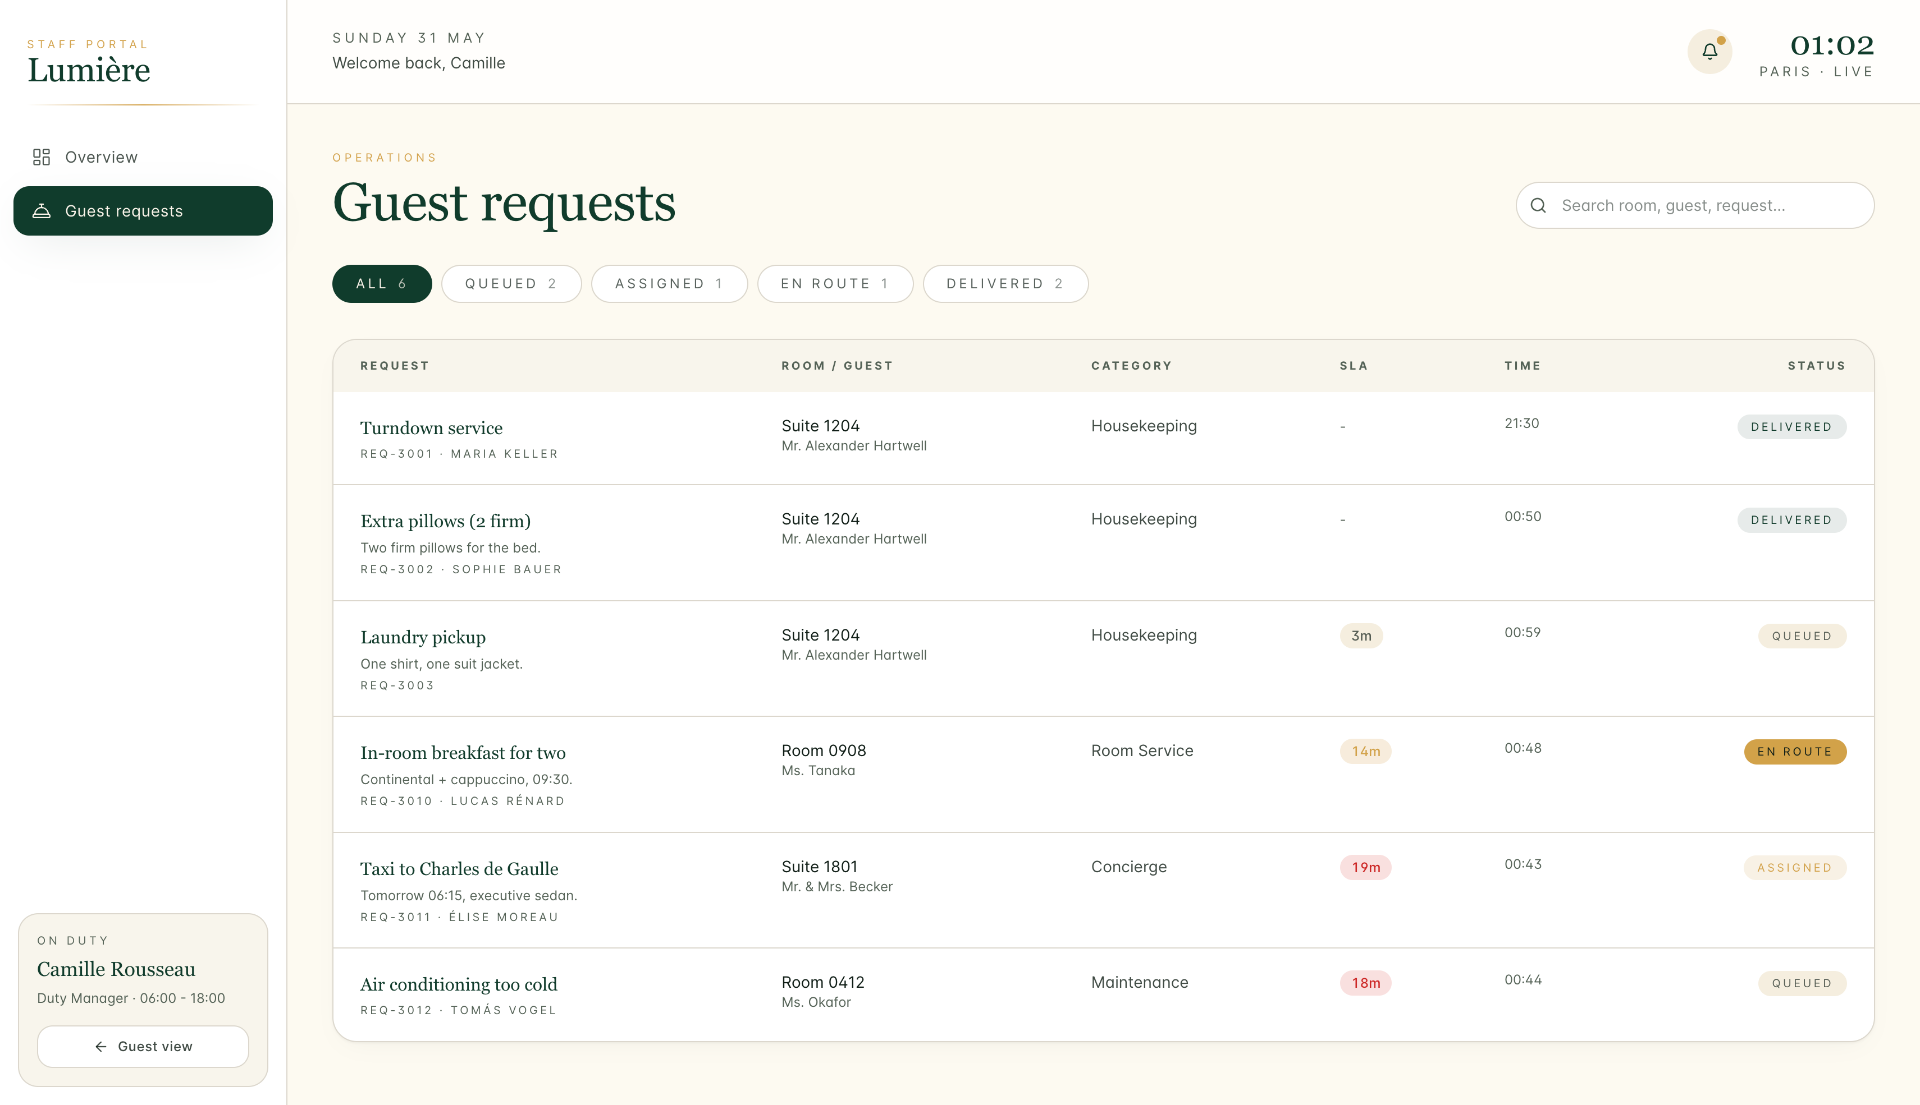Click the 18m SLA badge for Air conditioning
1920x1105 pixels.
(x=1366, y=983)
